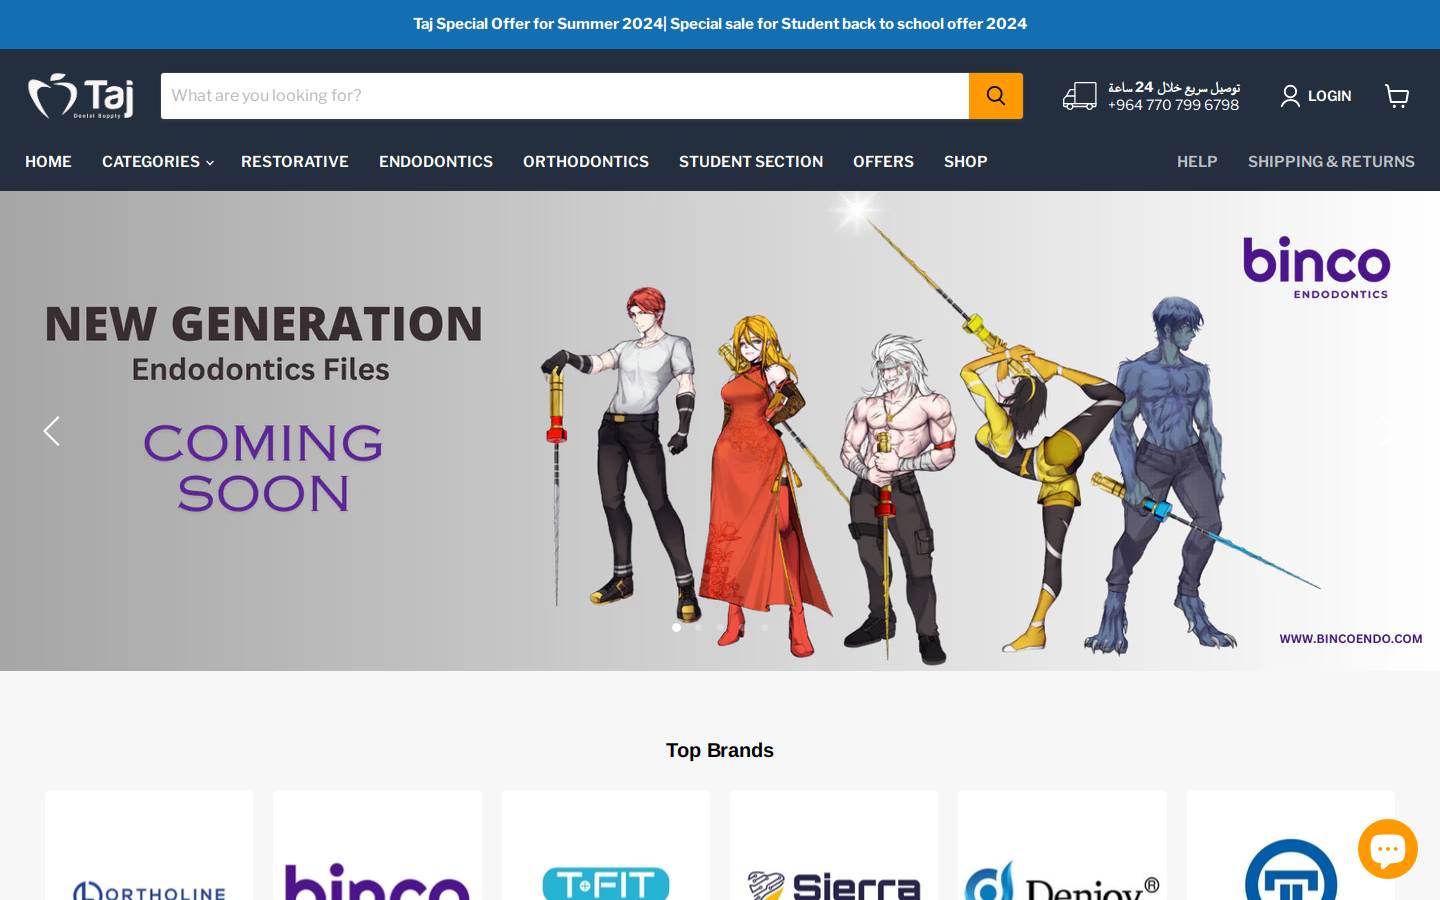Click the WWW.BINCOENDO.COM text in banner
Image resolution: width=1440 pixels, height=900 pixels.
(x=1350, y=639)
